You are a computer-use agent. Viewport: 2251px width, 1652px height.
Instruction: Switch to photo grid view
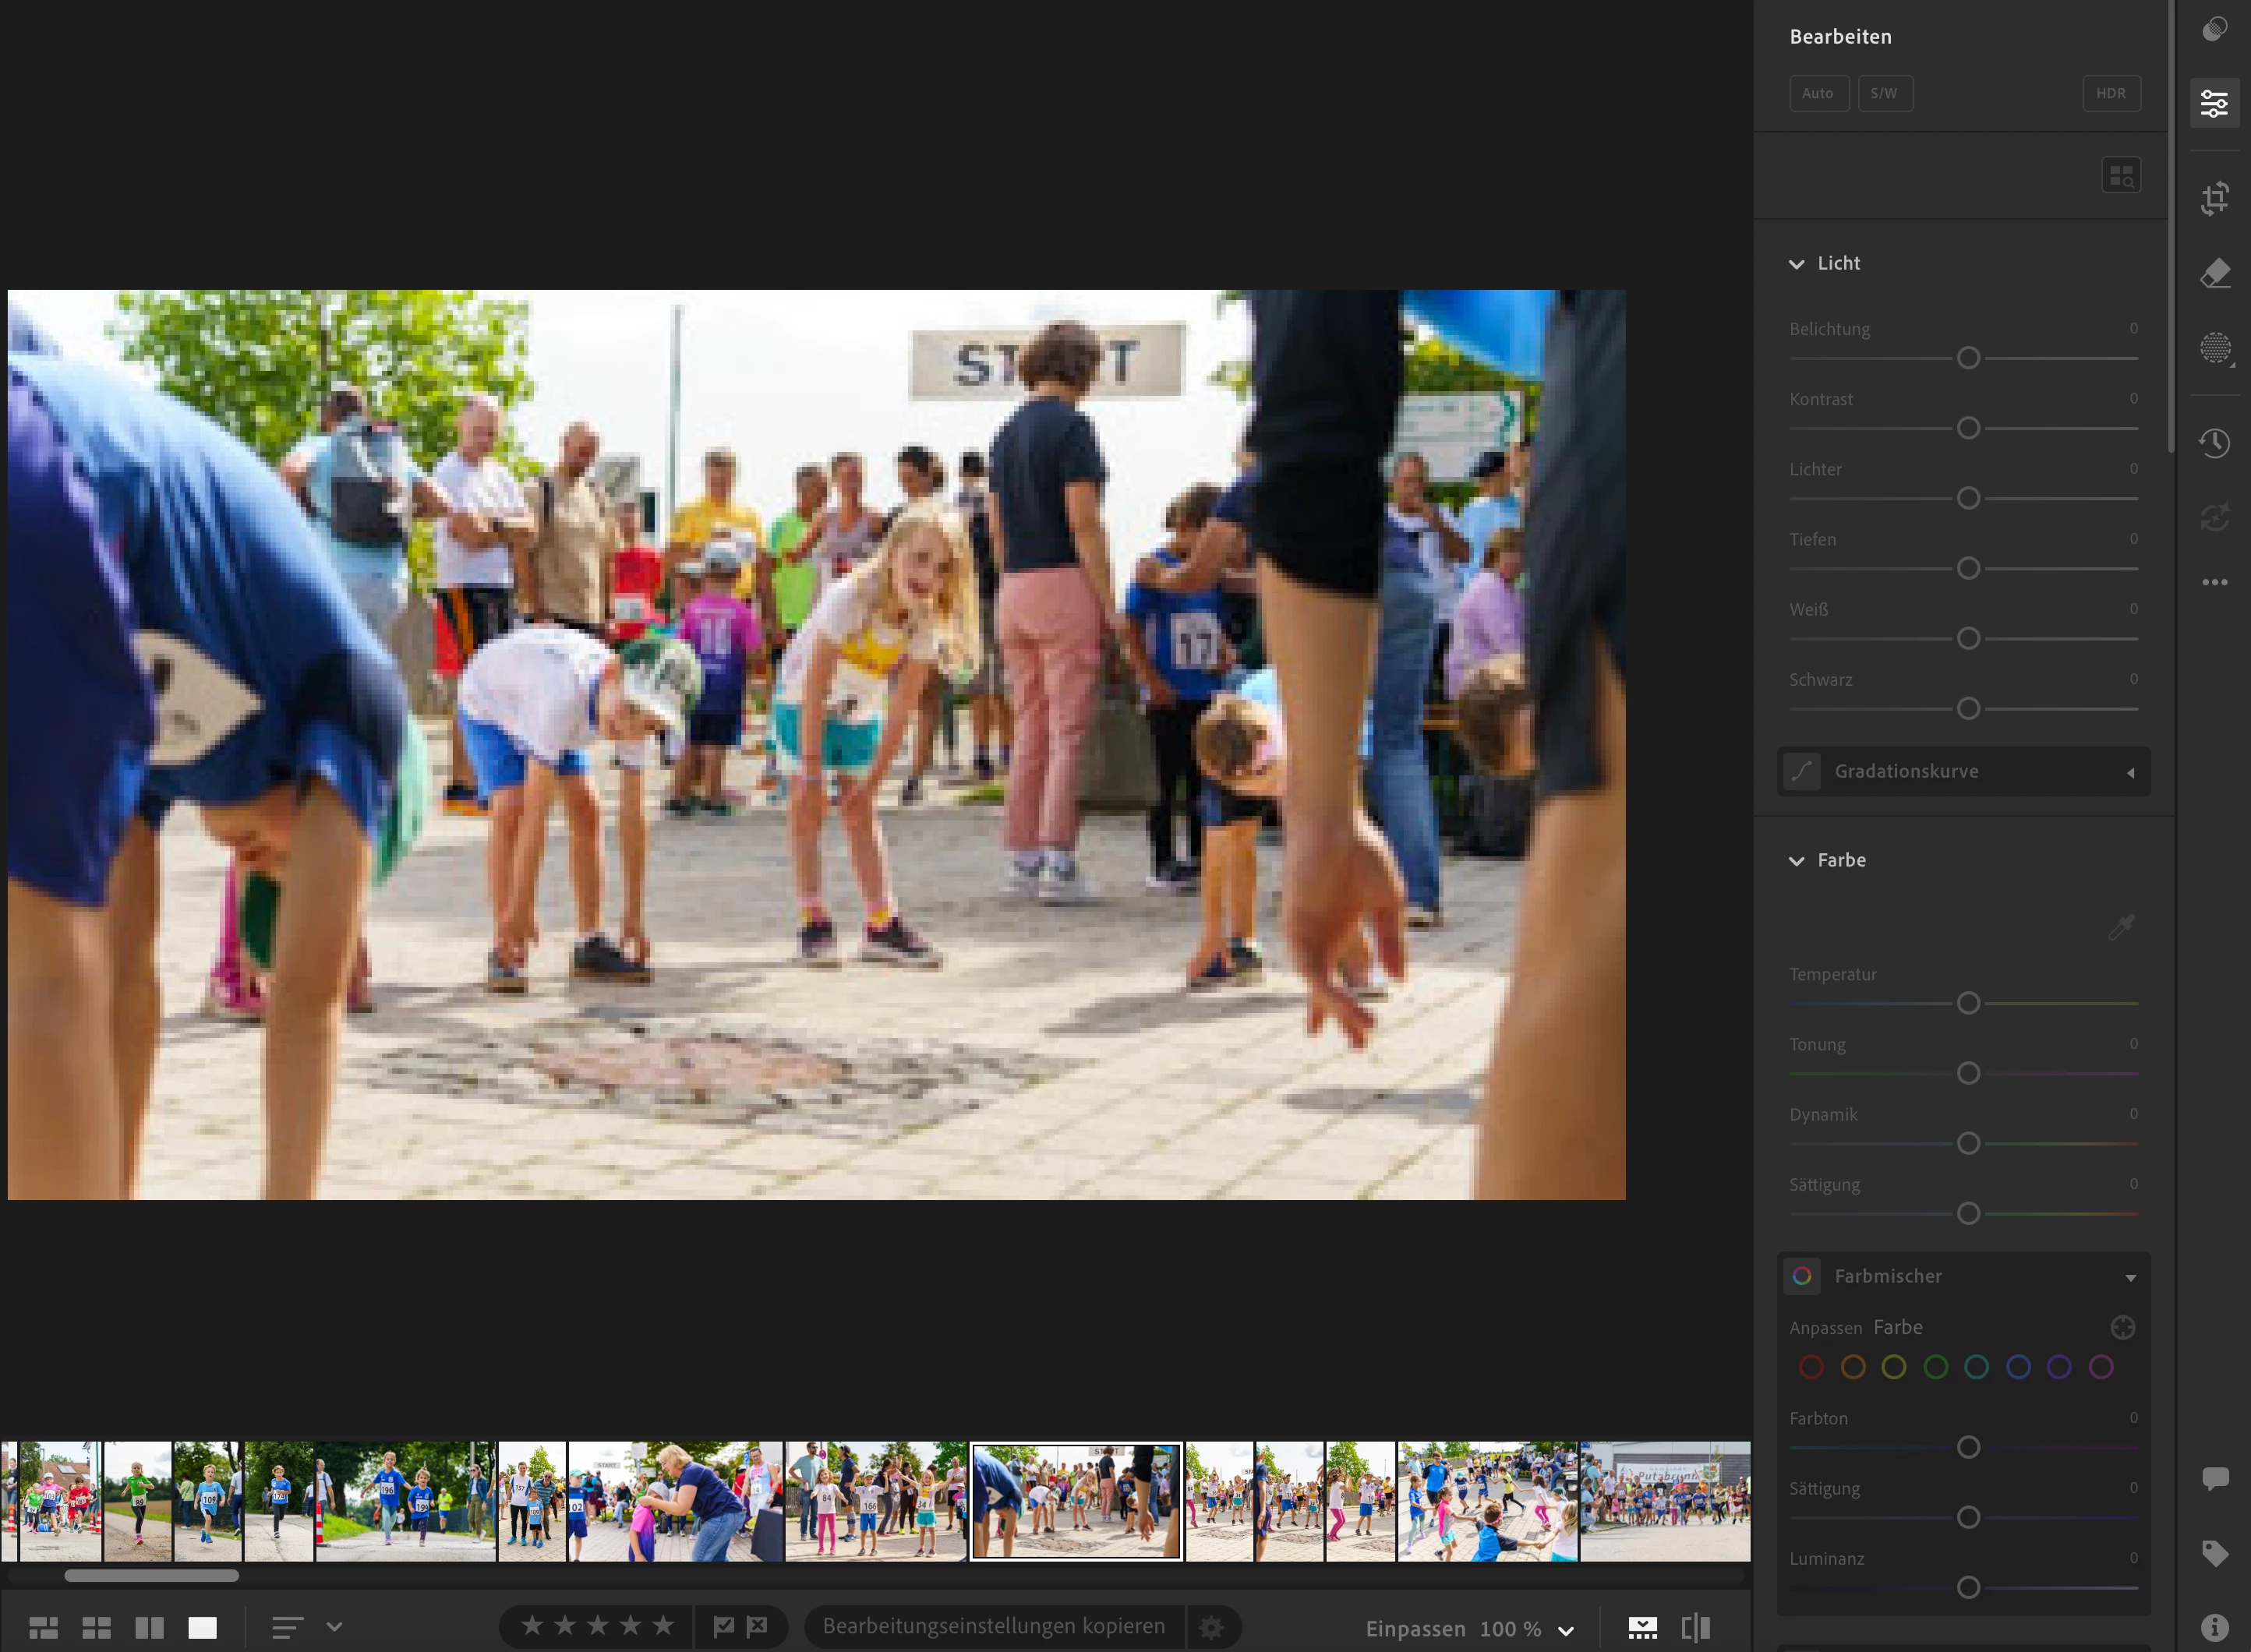pyautogui.click(x=96, y=1628)
